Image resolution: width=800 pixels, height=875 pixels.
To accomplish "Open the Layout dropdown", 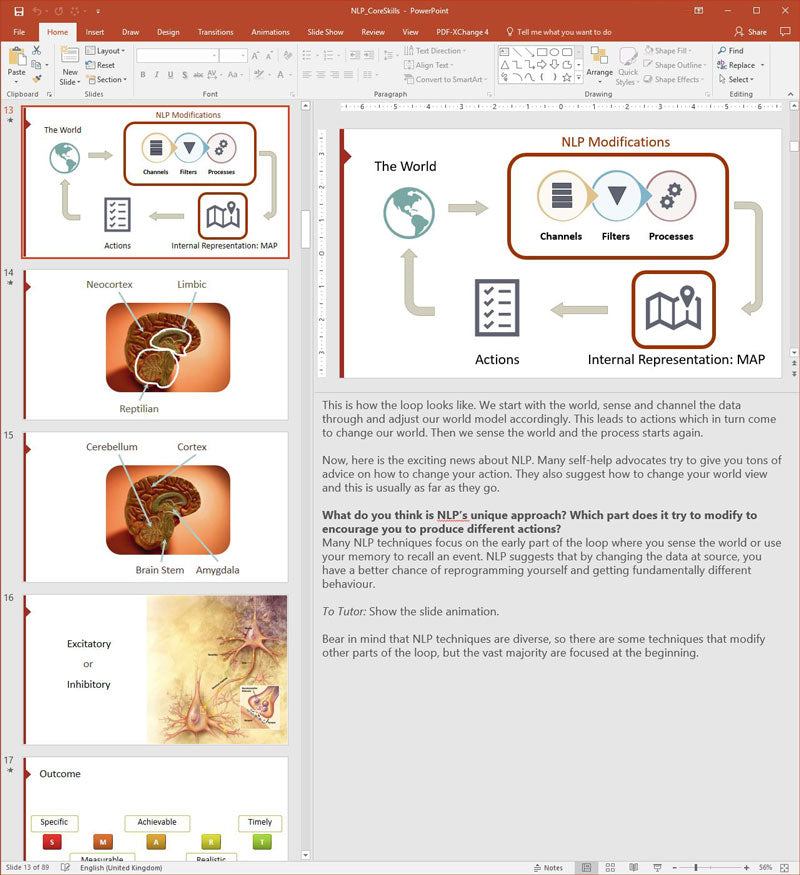I will pos(105,50).
